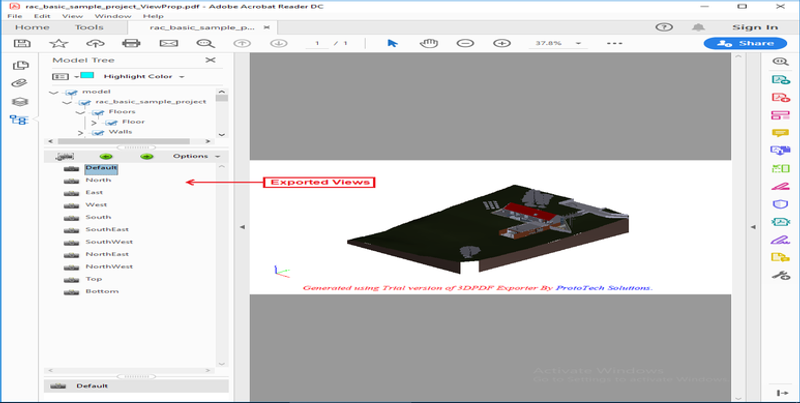800x403 pixels.
Task: Click the Zoom In plus icon
Action: [x=502, y=43]
